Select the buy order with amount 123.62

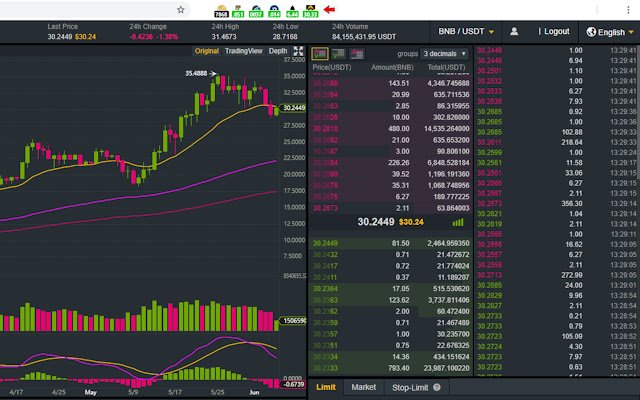coord(391,300)
